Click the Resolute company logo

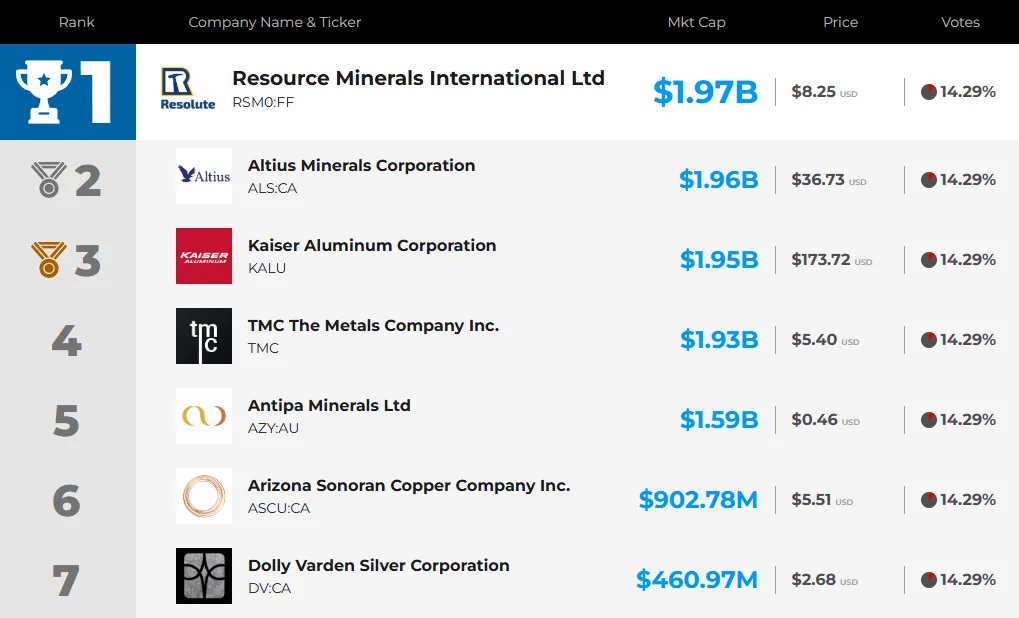coord(188,88)
